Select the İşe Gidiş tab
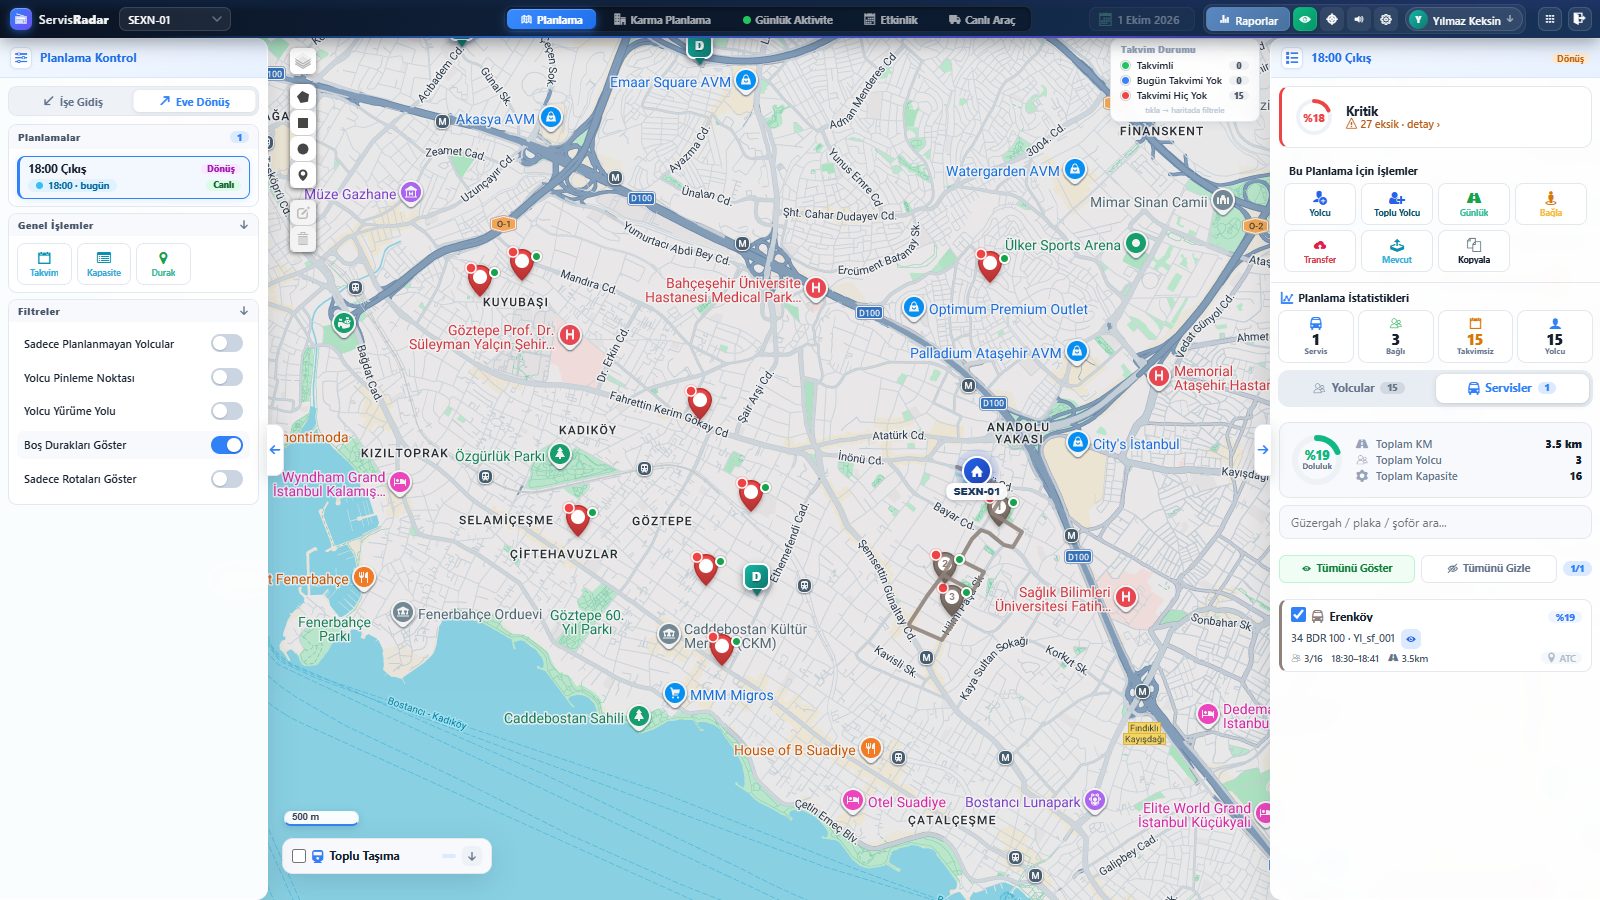Image resolution: width=1600 pixels, height=900 pixels. click(x=72, y=101)
